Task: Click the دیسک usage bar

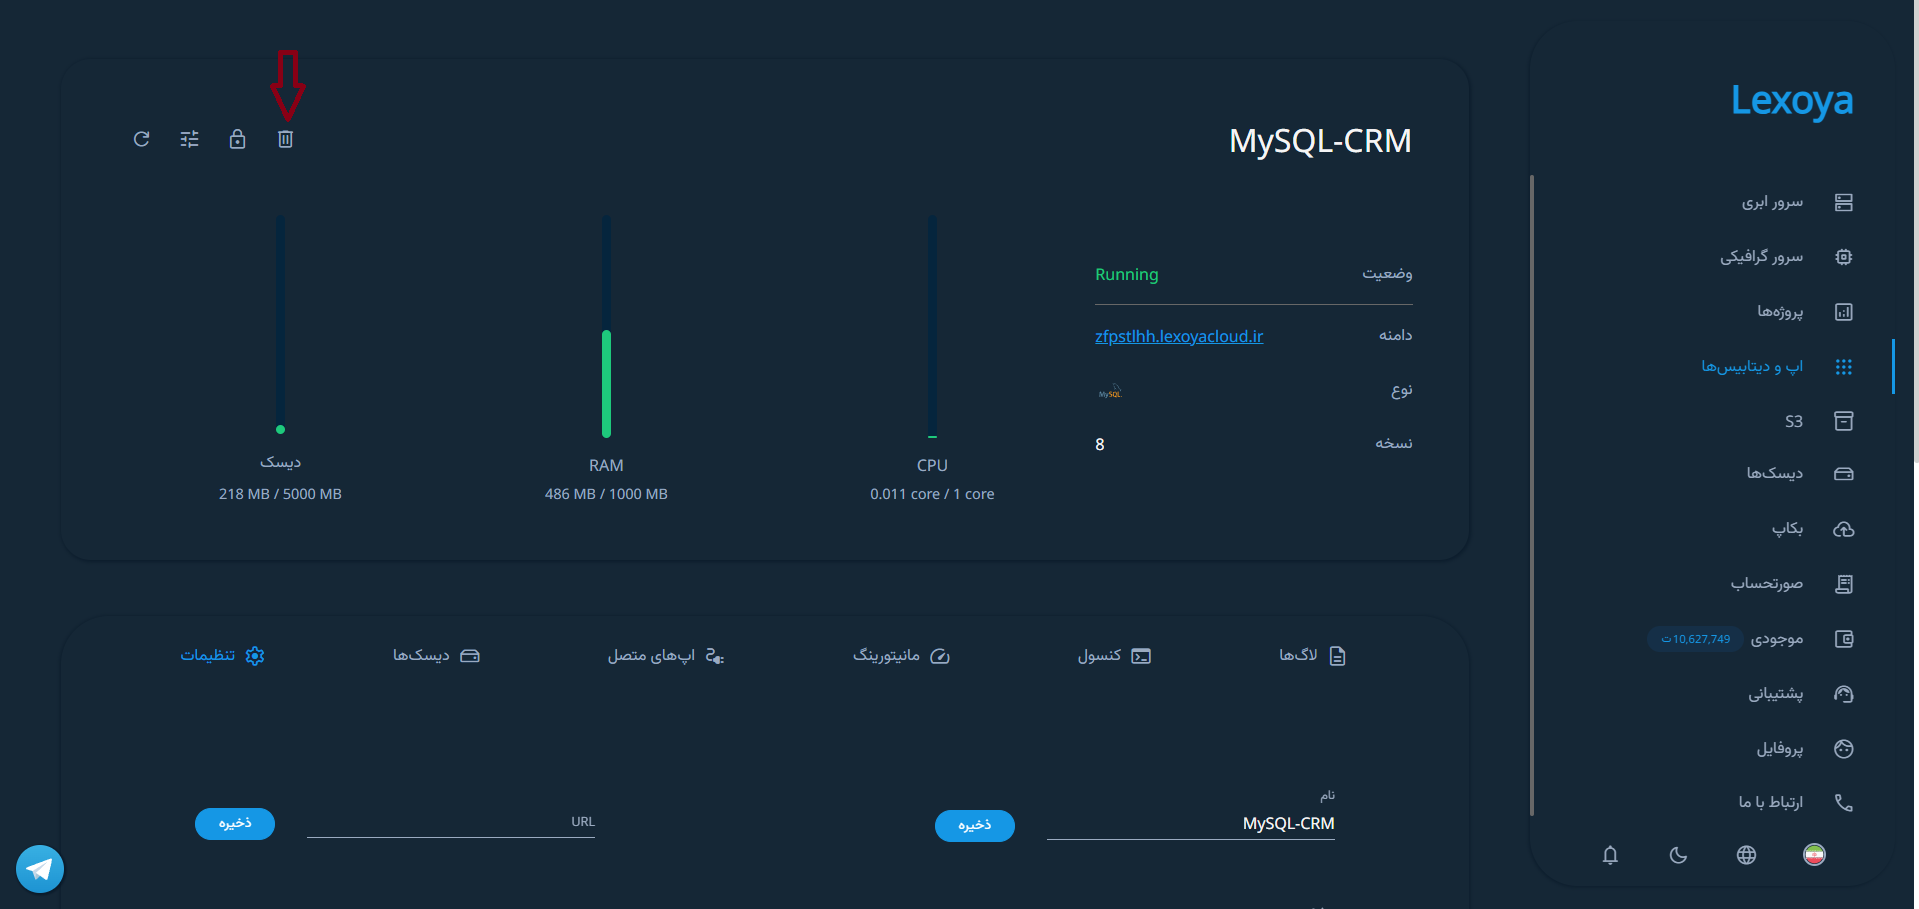Action: click(x=280, y=325)
